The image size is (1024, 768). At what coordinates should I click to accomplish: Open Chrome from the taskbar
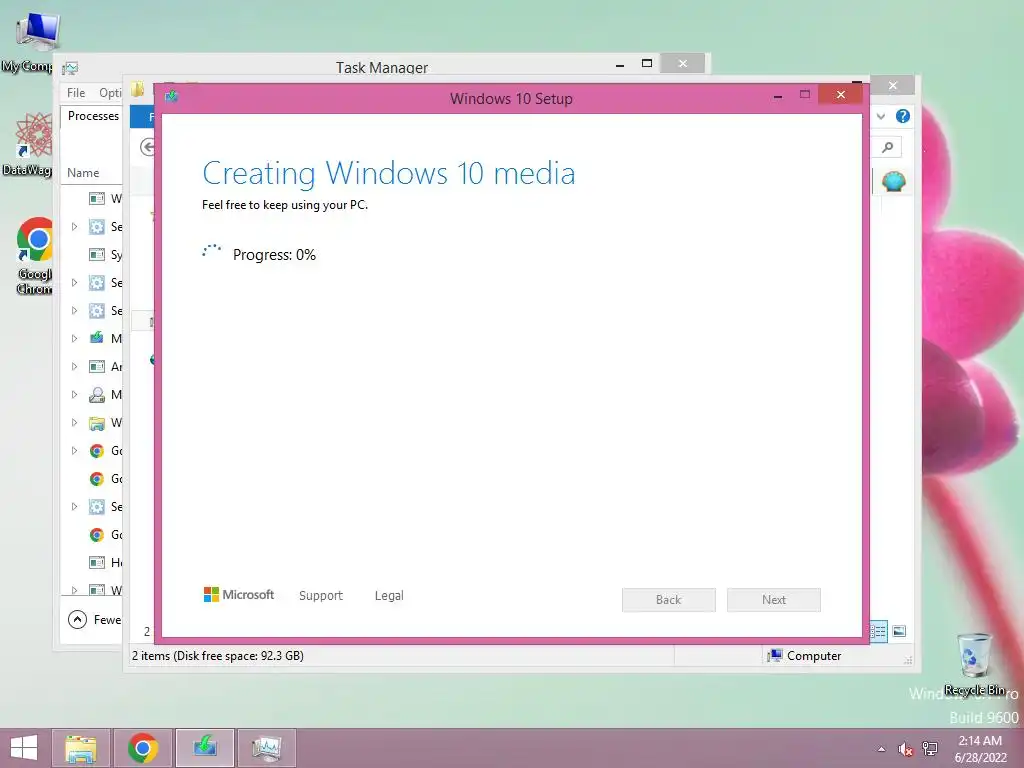click(142, 748)
